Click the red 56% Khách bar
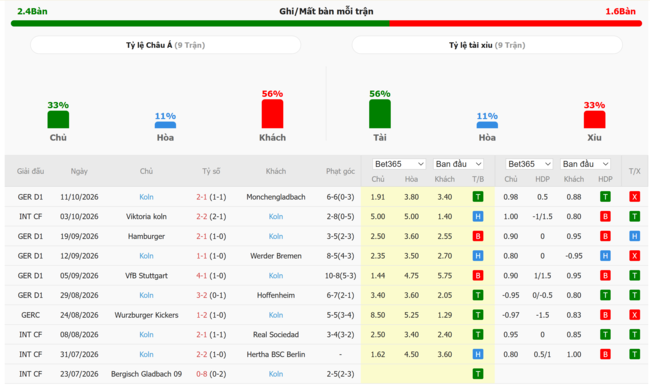650x385 pixels. [x=272, y=114]
